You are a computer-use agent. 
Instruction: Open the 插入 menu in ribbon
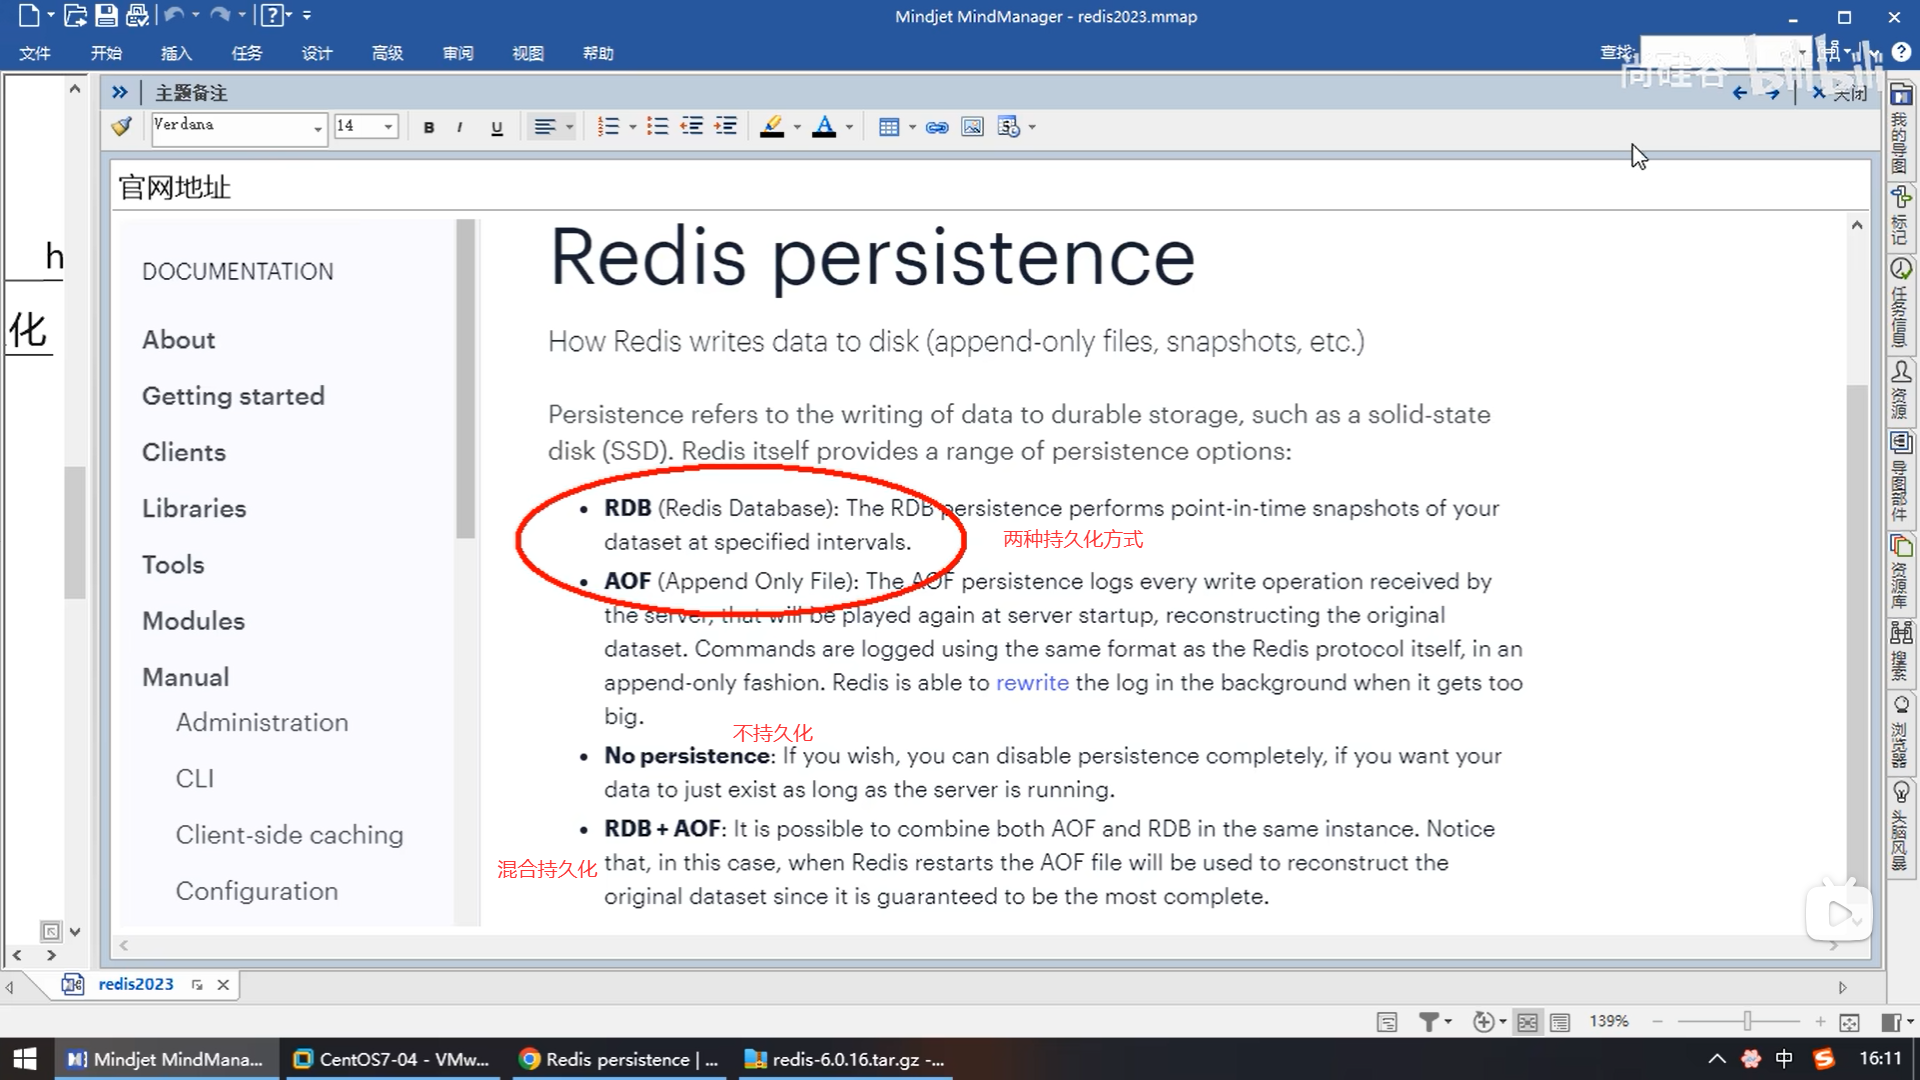tap(176, 53)
